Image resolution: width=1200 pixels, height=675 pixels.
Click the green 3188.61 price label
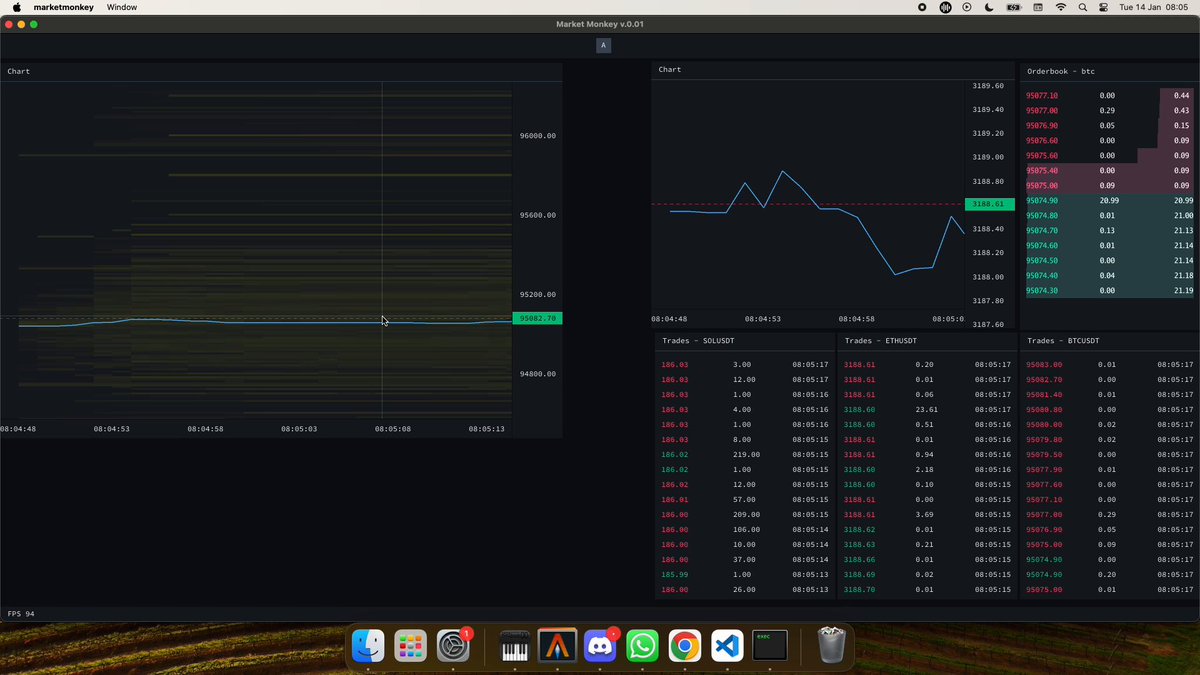989,204
